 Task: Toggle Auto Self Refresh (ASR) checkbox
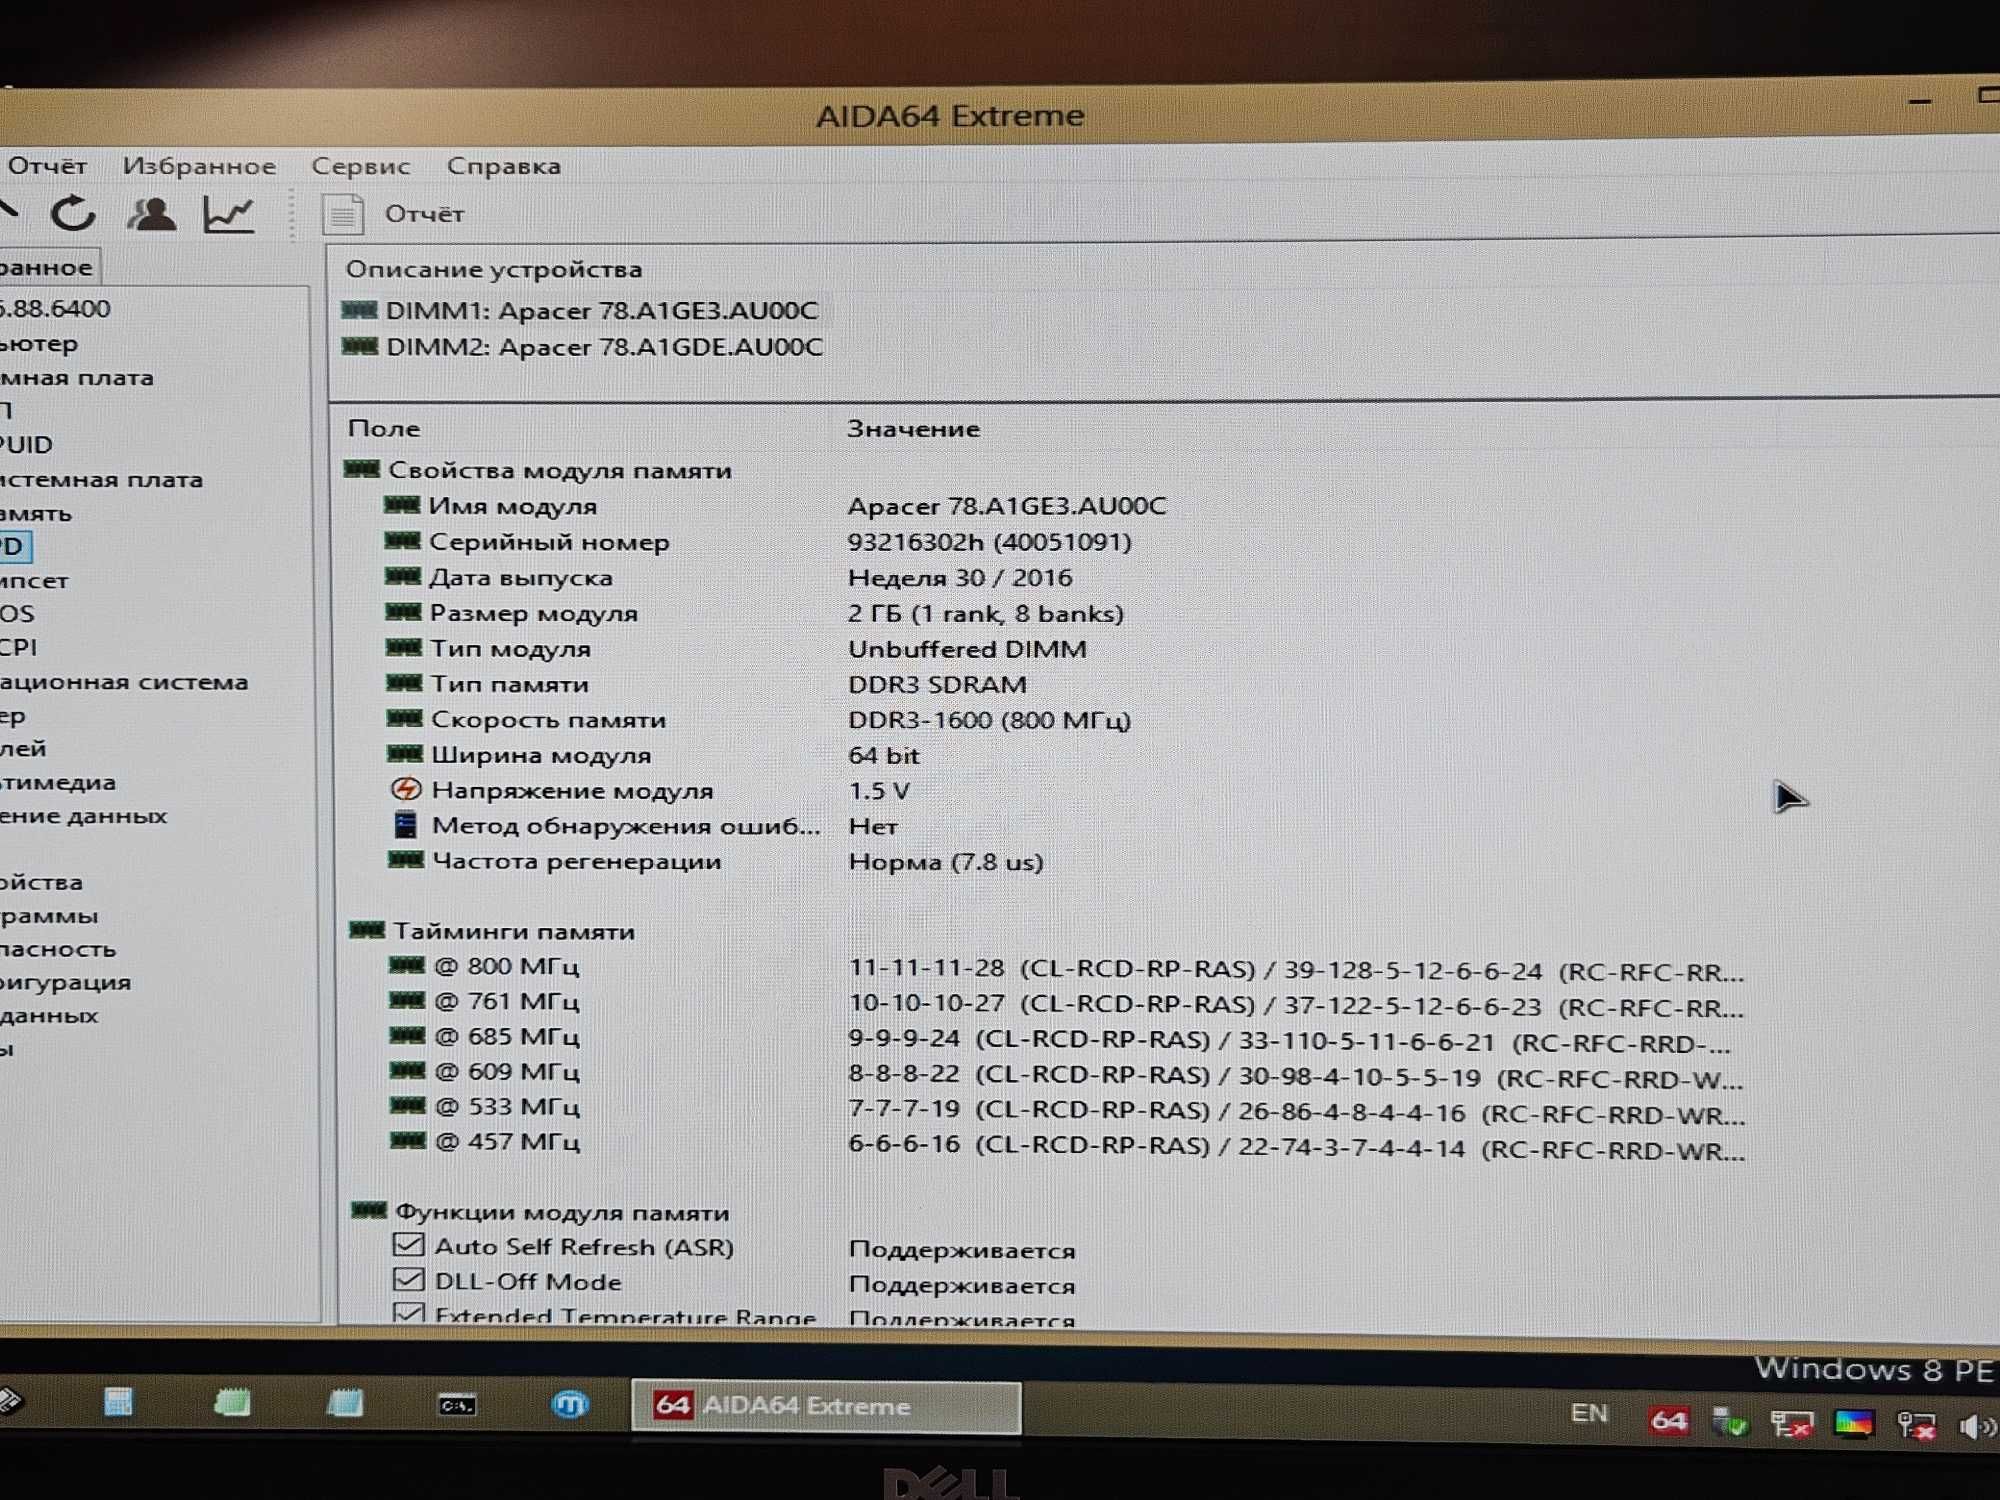point(408,1245)
